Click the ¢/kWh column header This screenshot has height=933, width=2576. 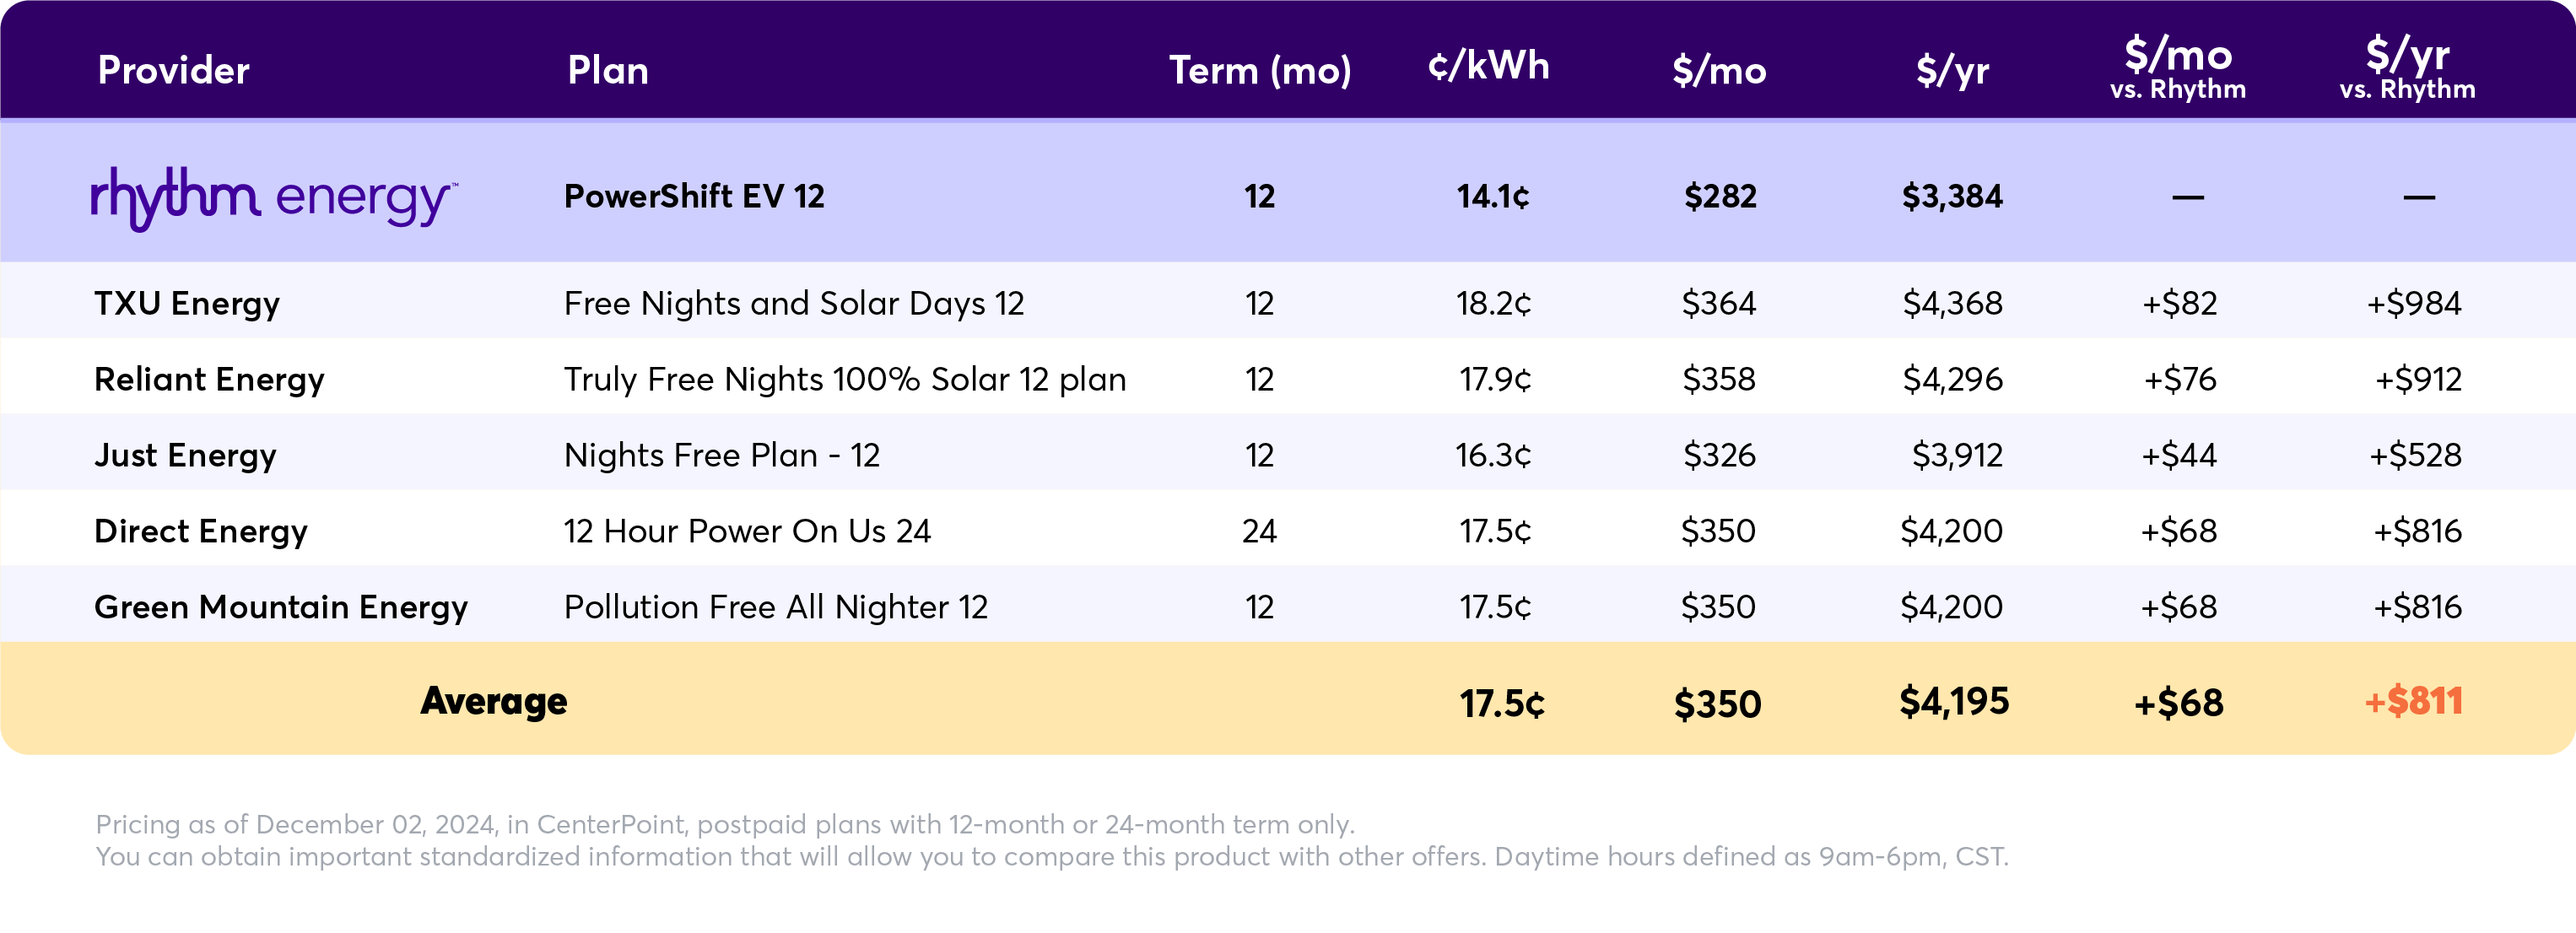pyautogui.click(x=1488, y=67)
